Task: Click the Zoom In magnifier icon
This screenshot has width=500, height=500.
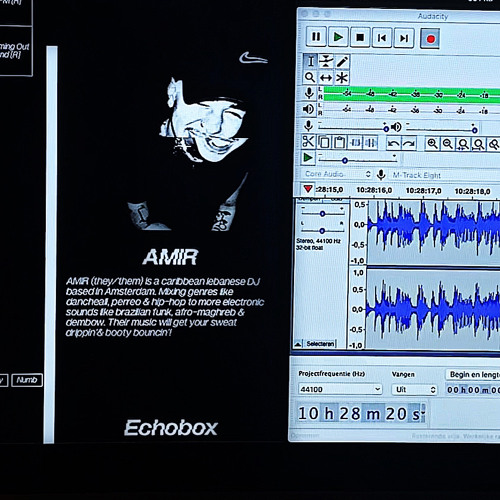Action: [x=432, y=144]
